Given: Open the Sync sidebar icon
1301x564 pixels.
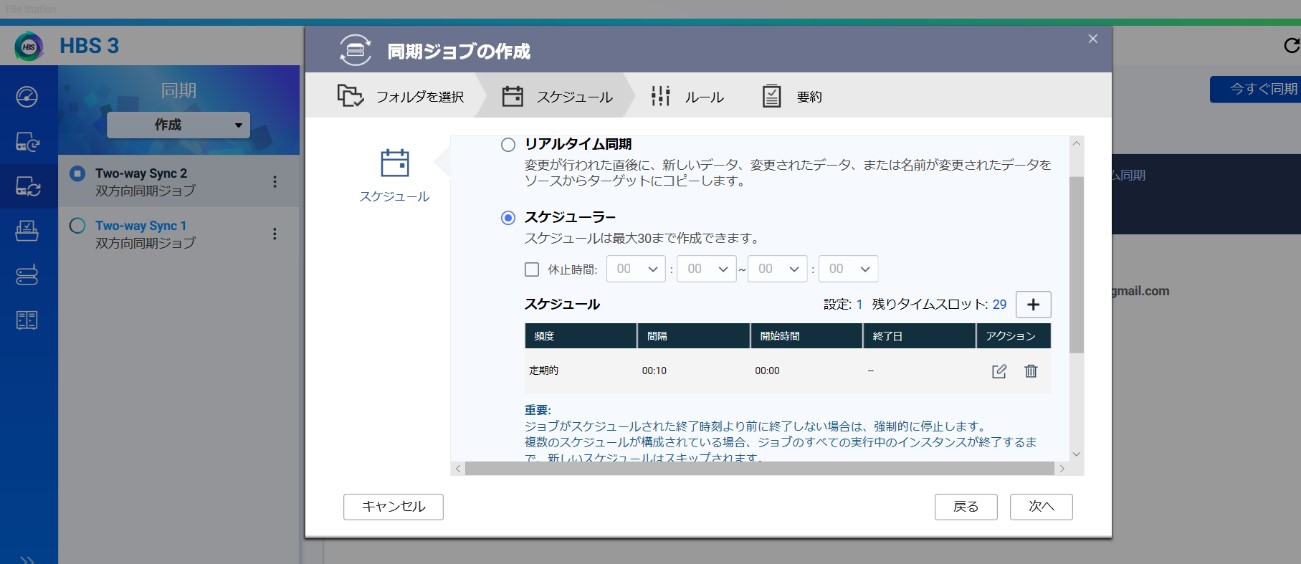Looking at the screenshot, I should [28, 186].
